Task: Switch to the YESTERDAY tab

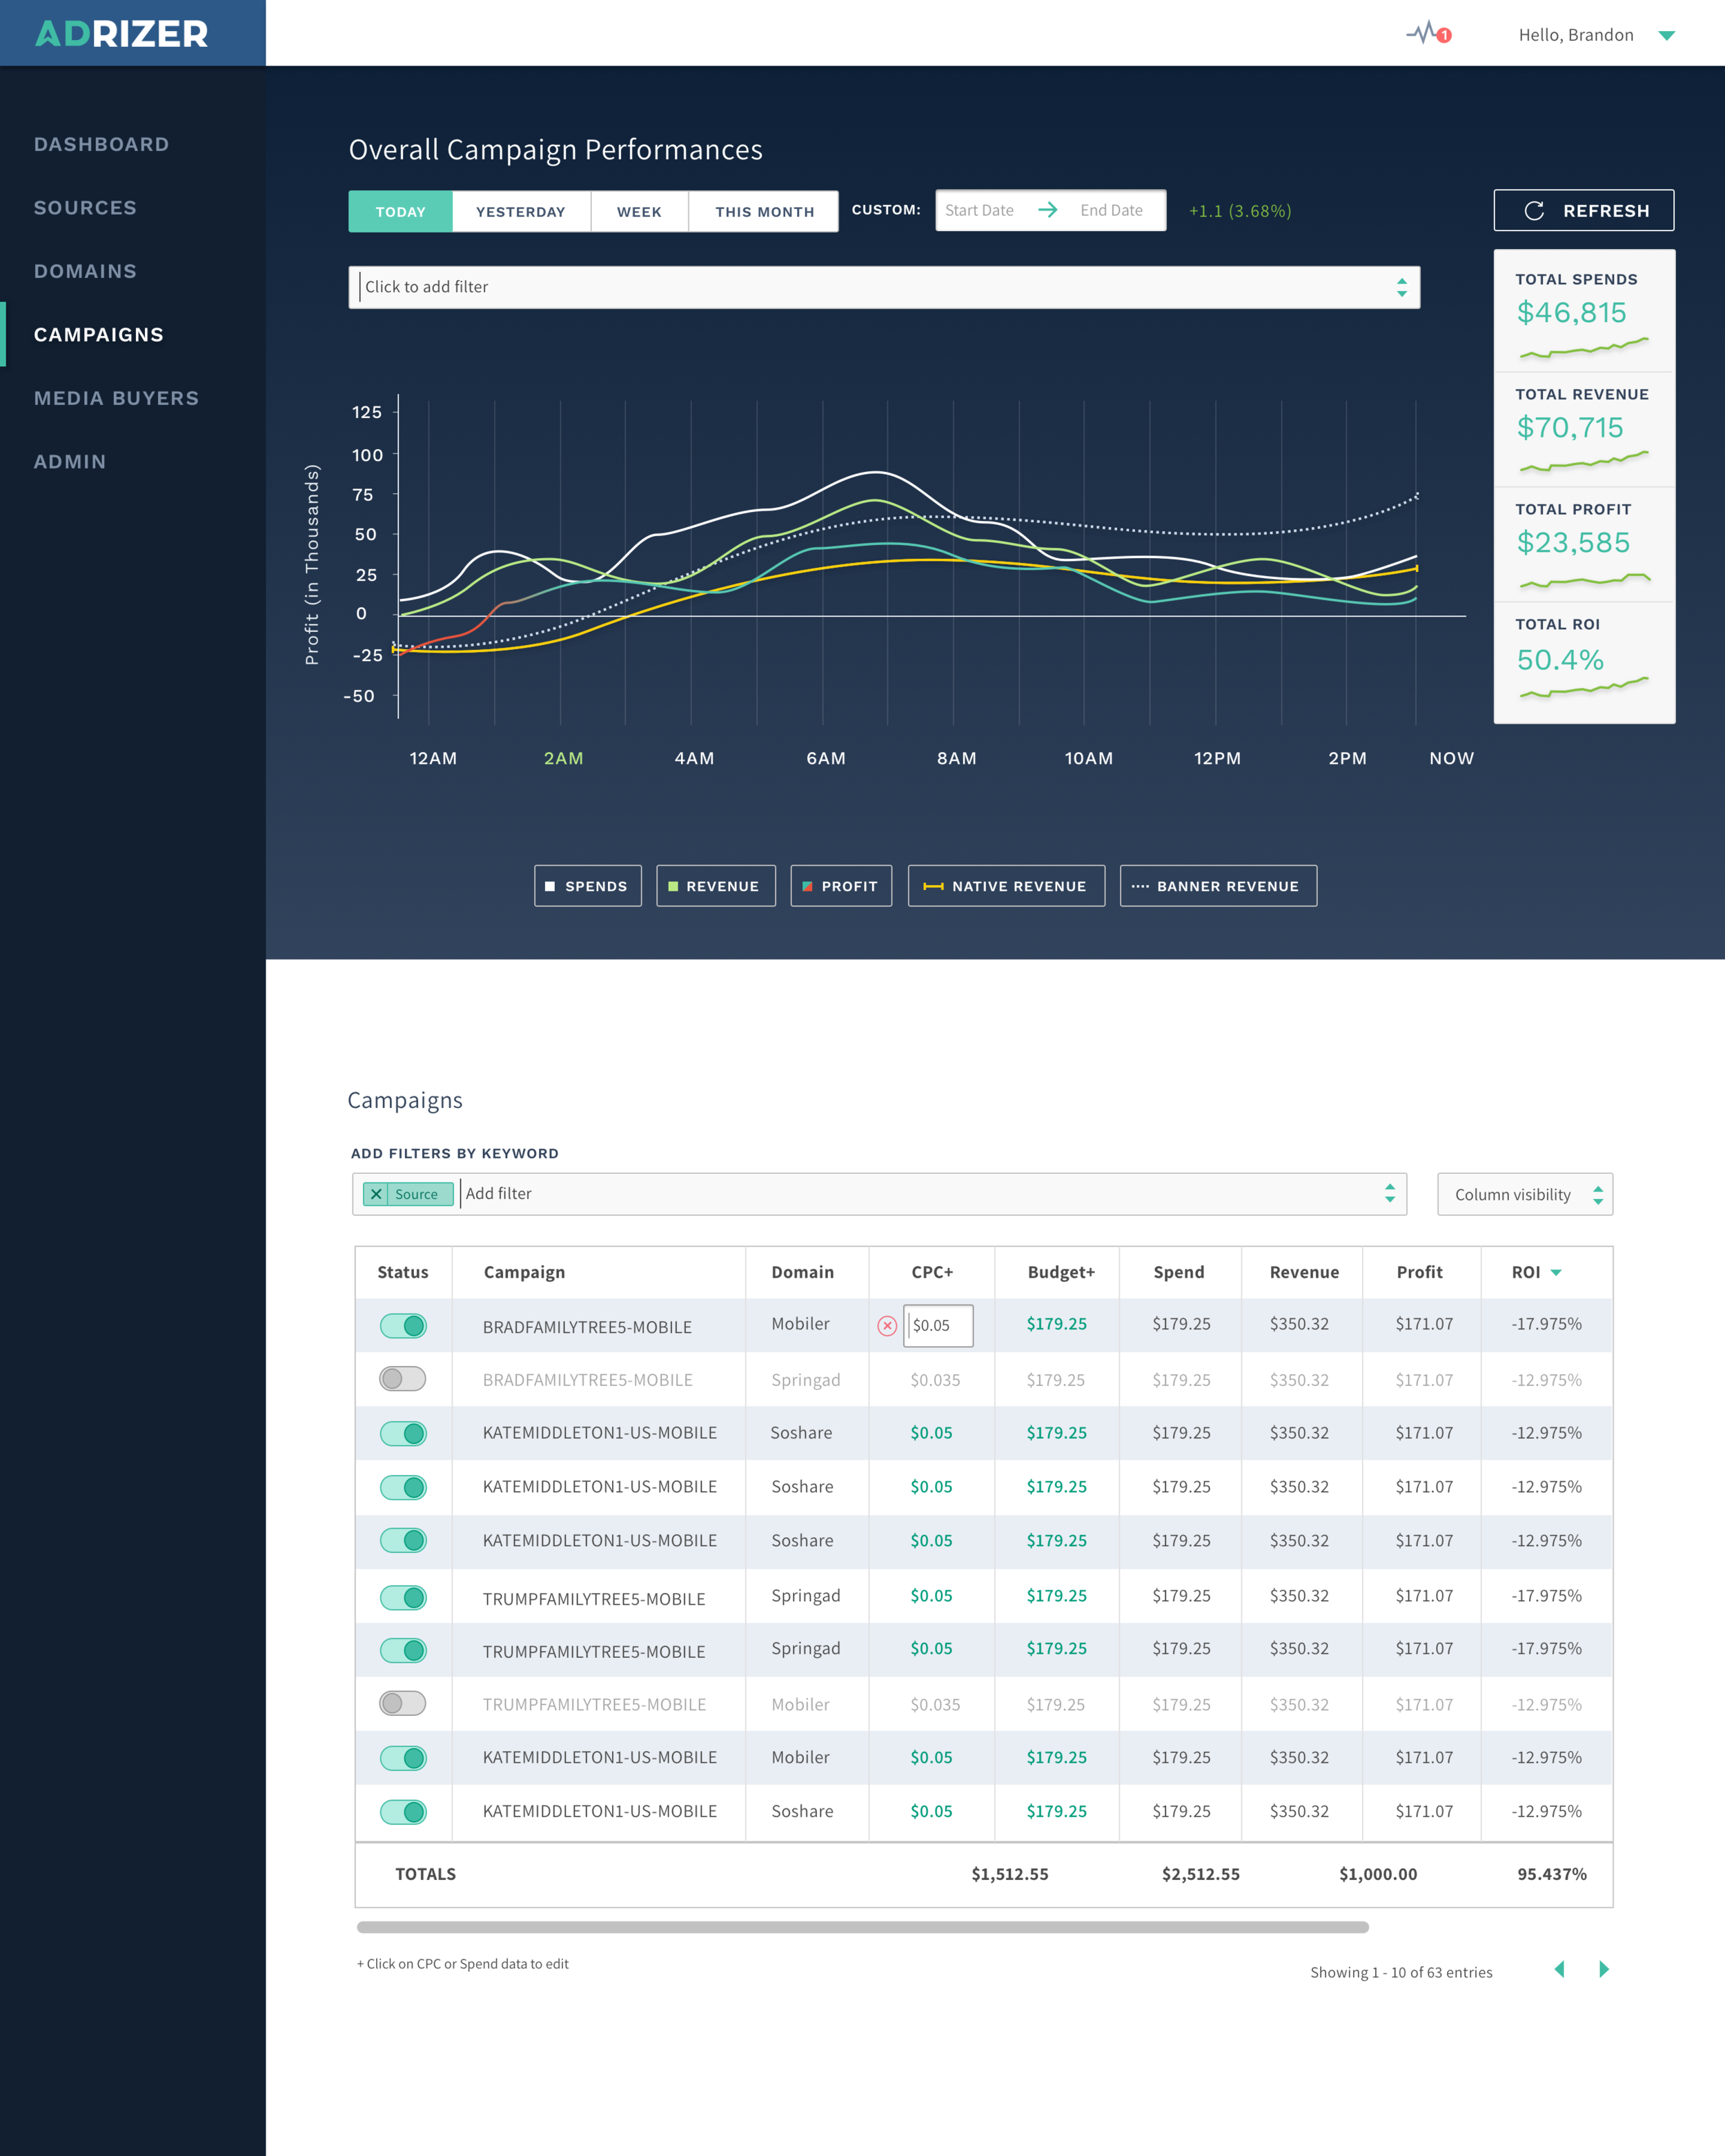Action: click(x=520, y=212)
